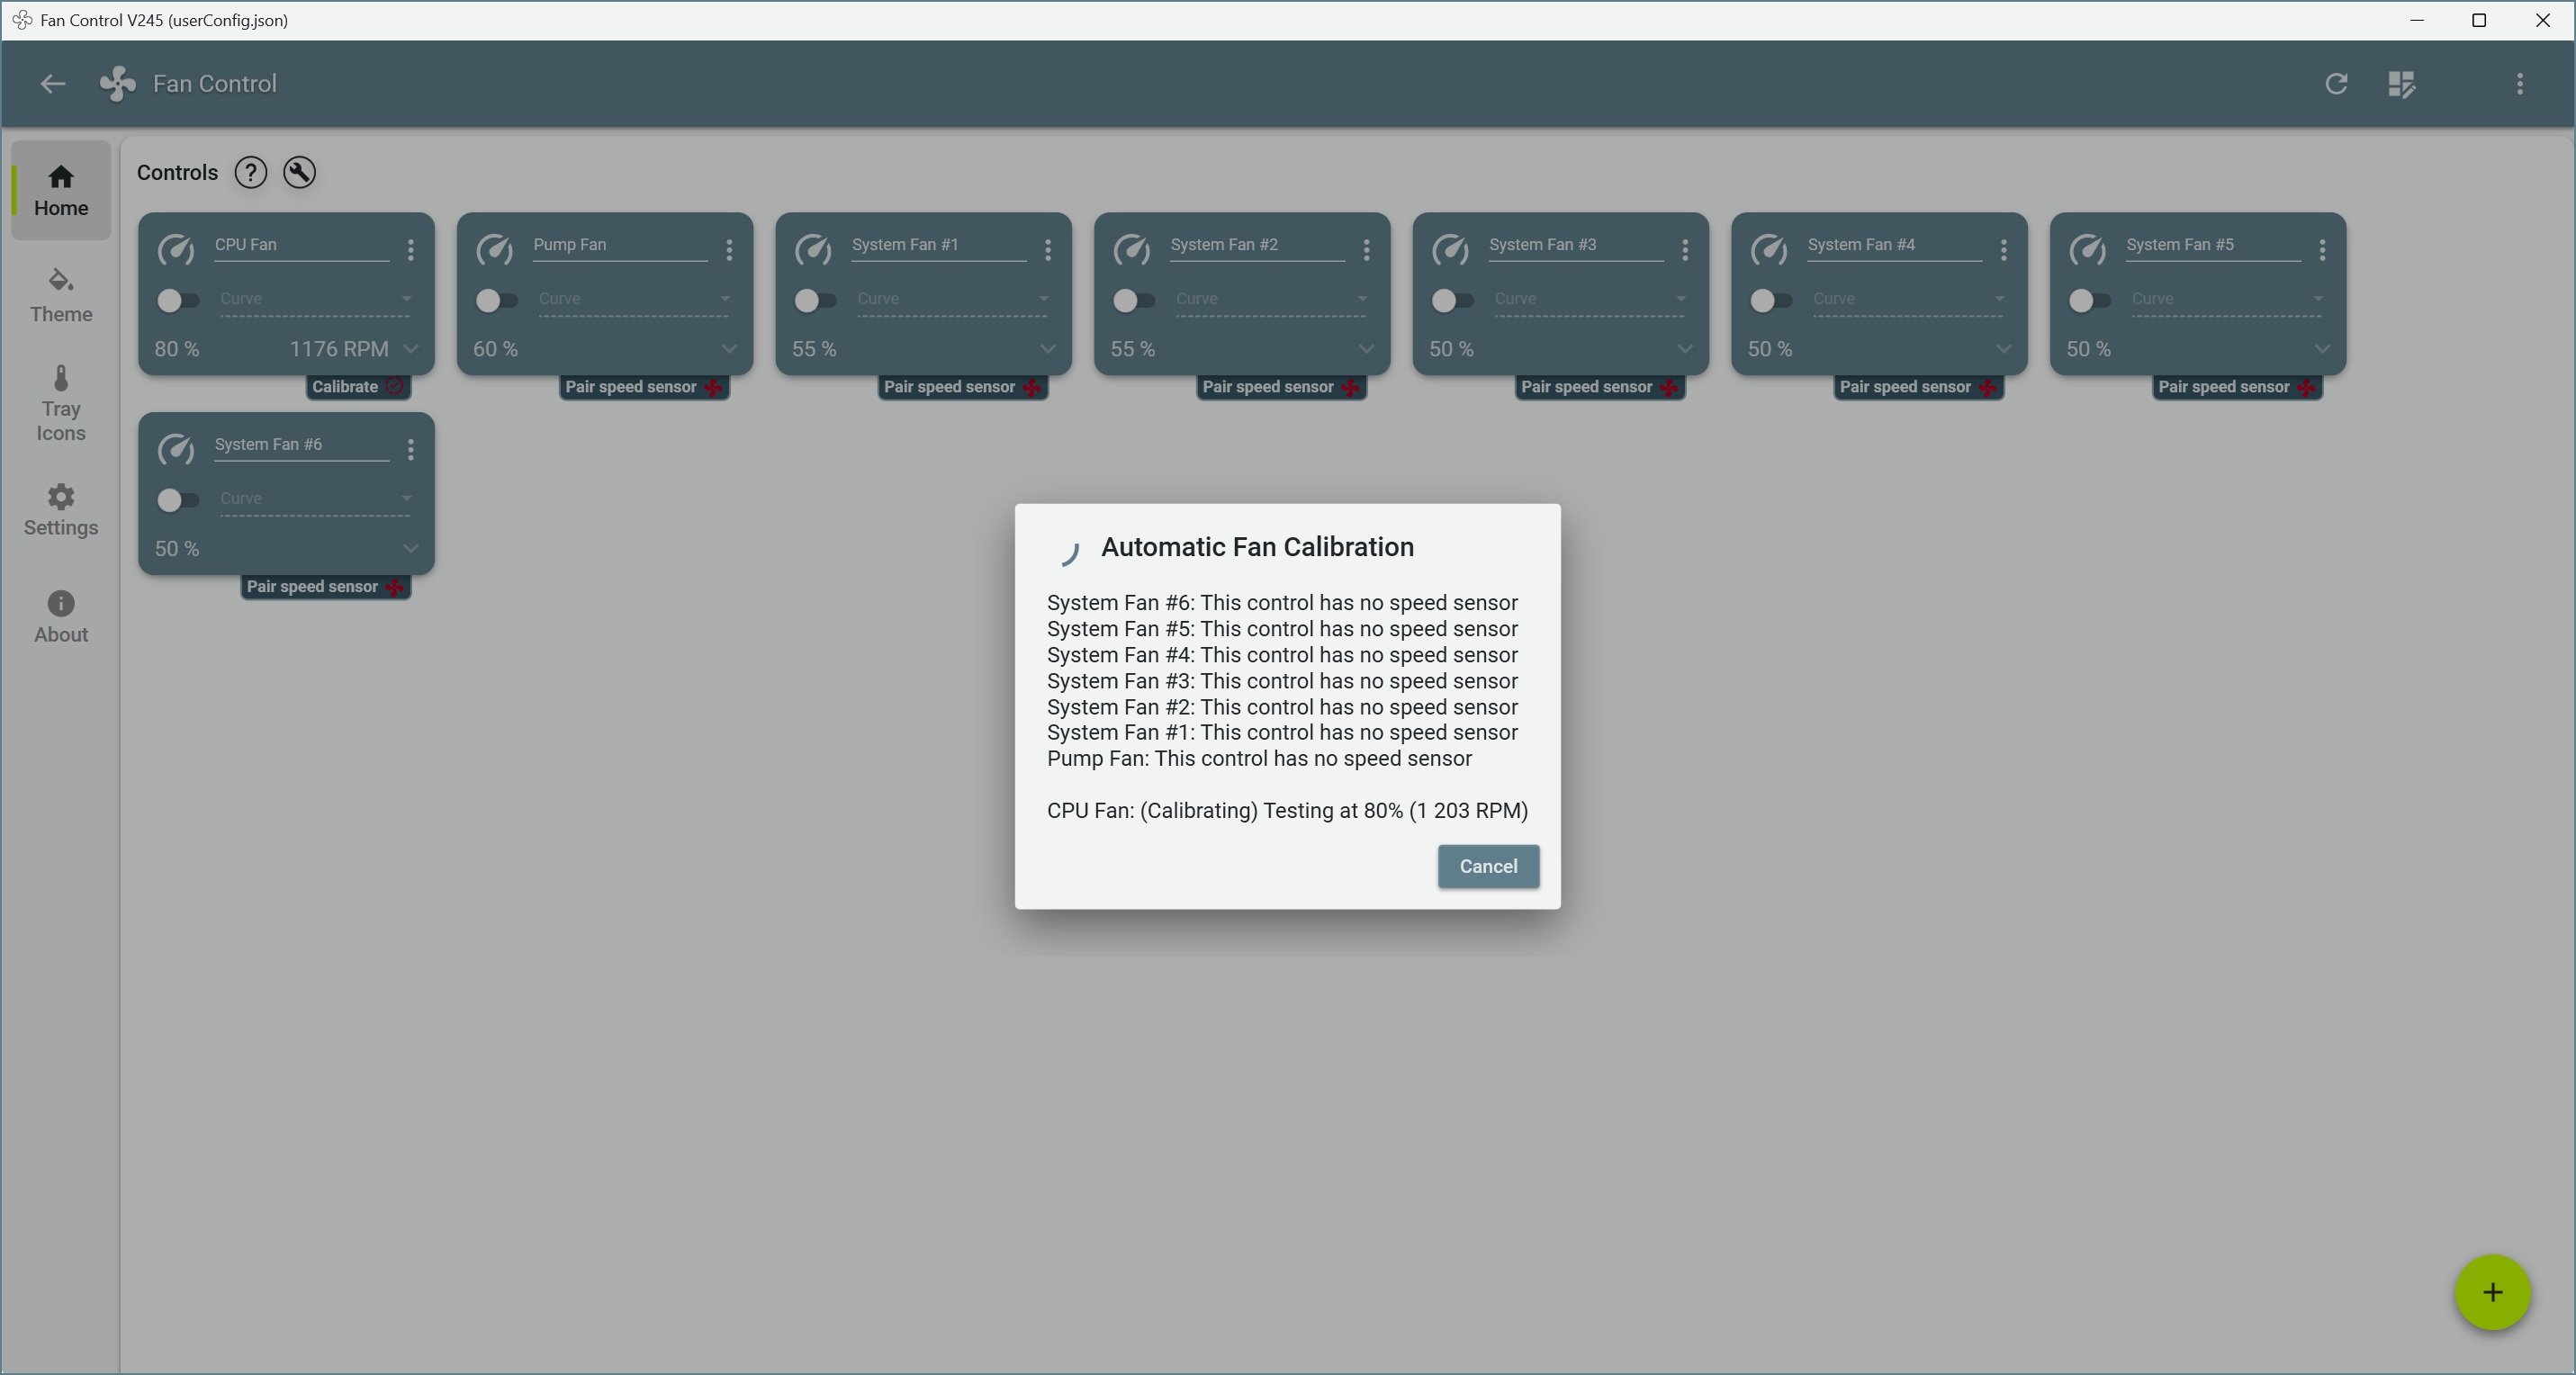Expand the System Fan #2 card chevron
Image resolution: width=2576 pixels, height=1375 pixels.
1366,349
